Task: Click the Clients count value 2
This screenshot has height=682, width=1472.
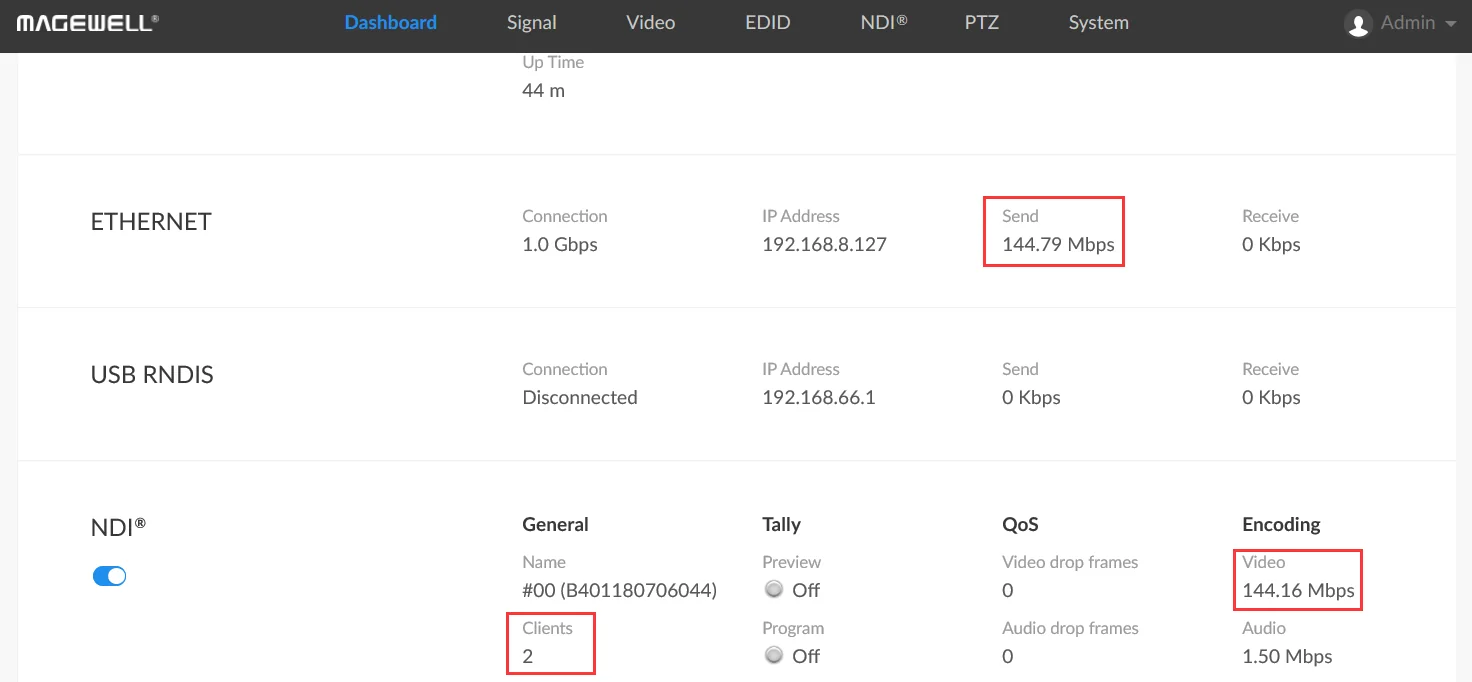Action: point(528,657)
